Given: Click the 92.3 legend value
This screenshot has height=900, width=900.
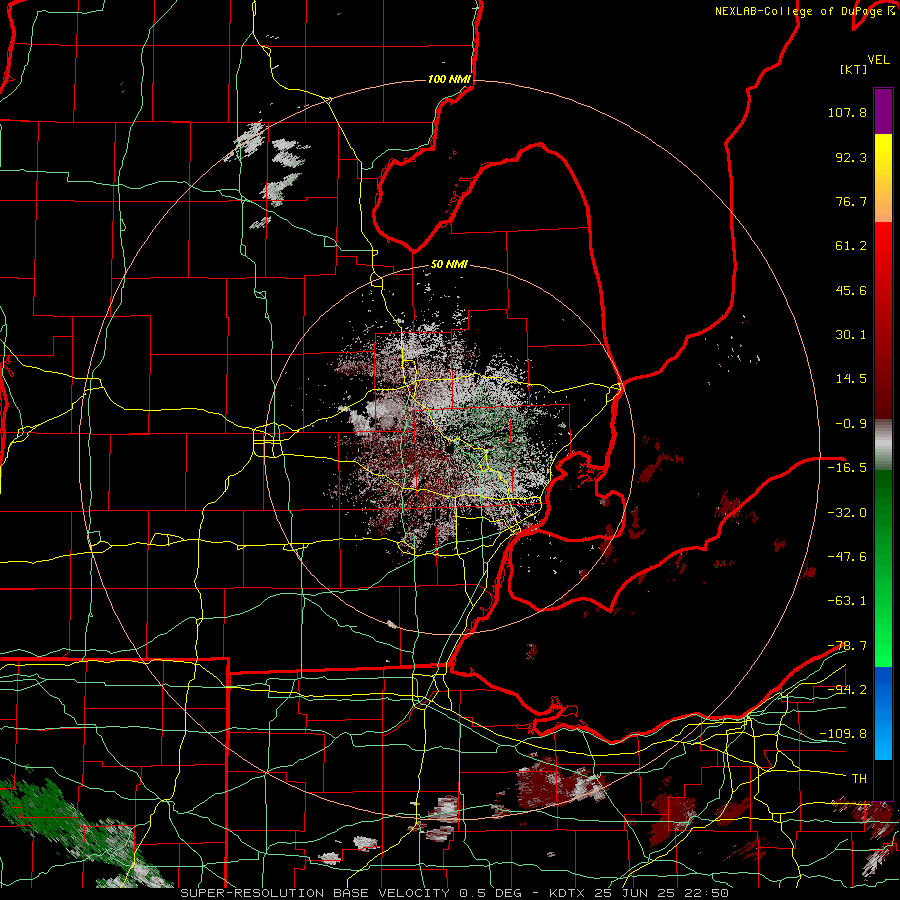Looking at the screenshot, I should point(851,157).
